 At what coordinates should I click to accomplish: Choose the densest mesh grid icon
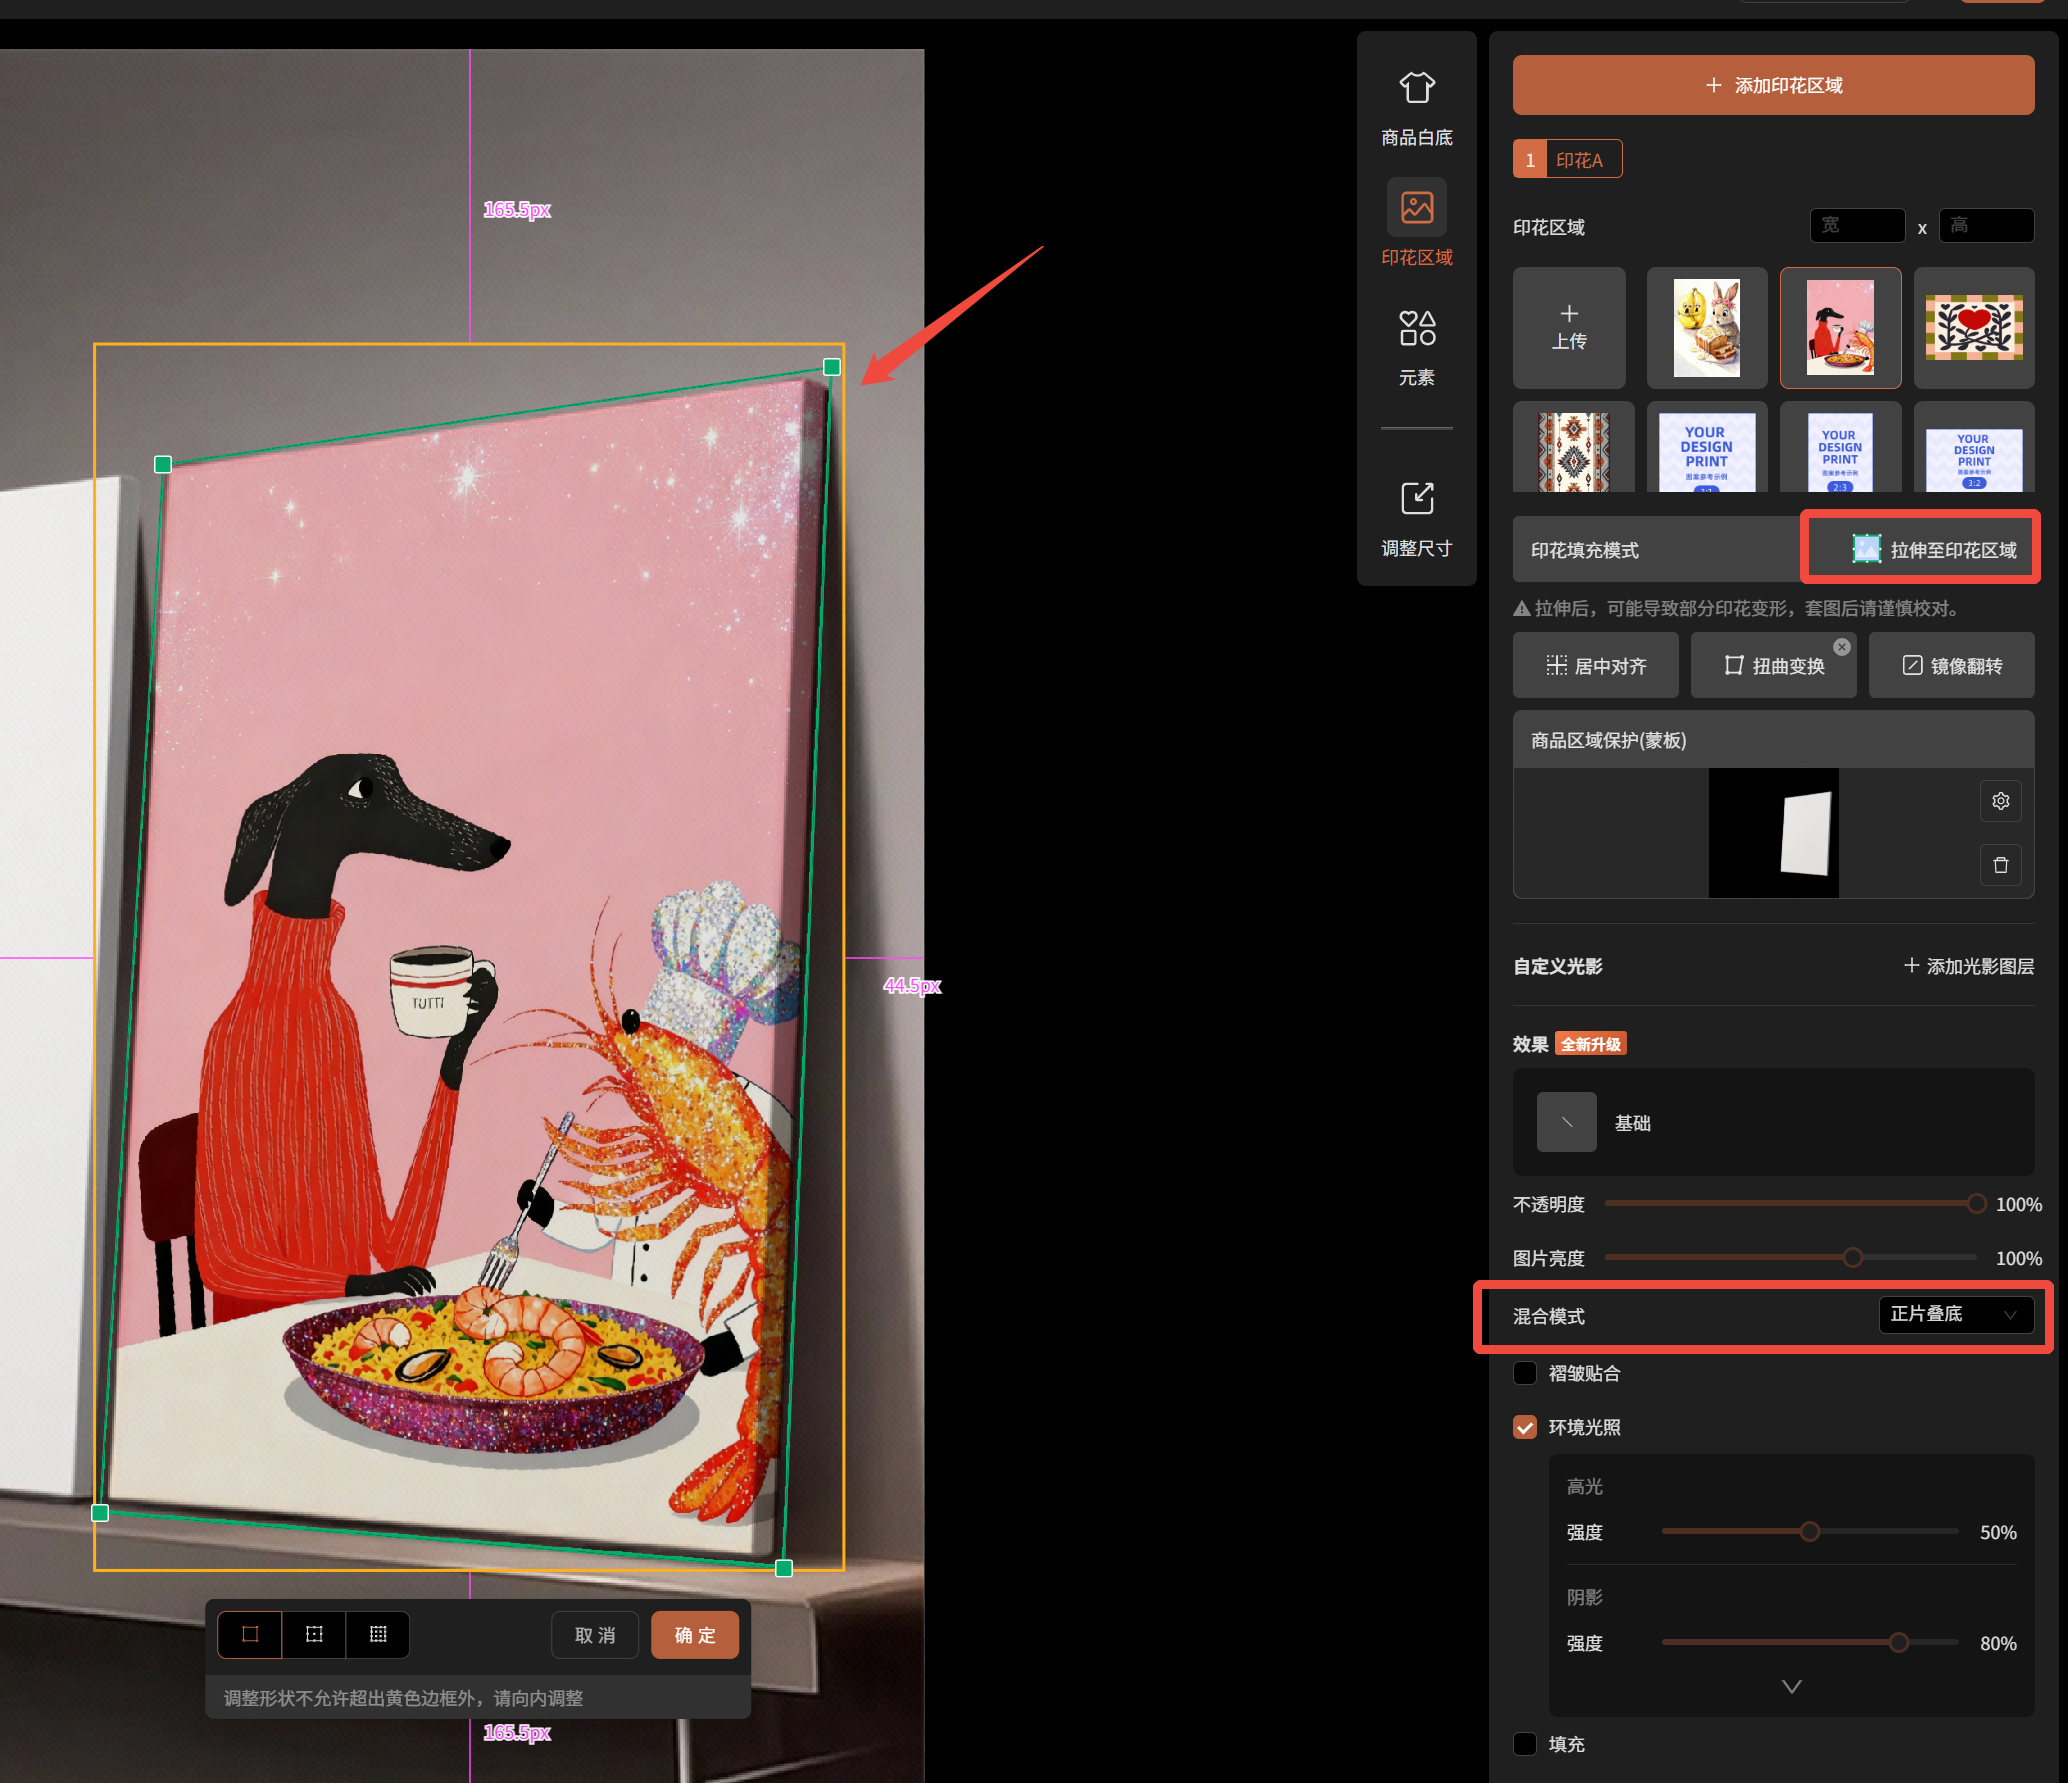coord(378,1634)
